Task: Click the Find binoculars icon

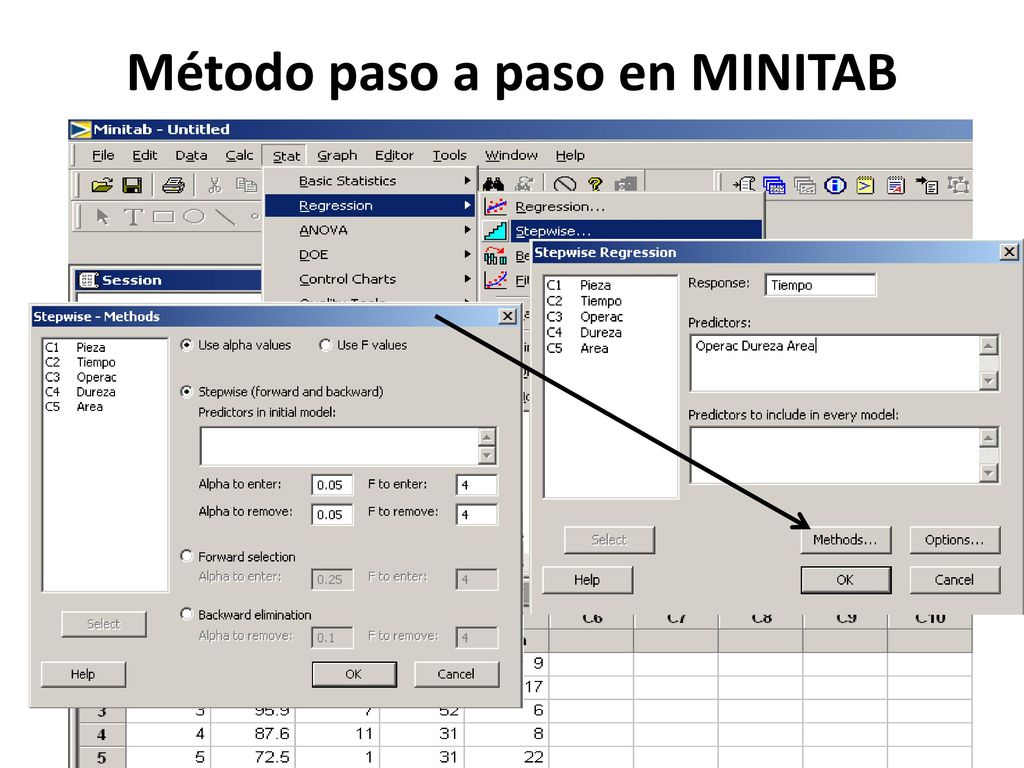Action: click(494, 185)
